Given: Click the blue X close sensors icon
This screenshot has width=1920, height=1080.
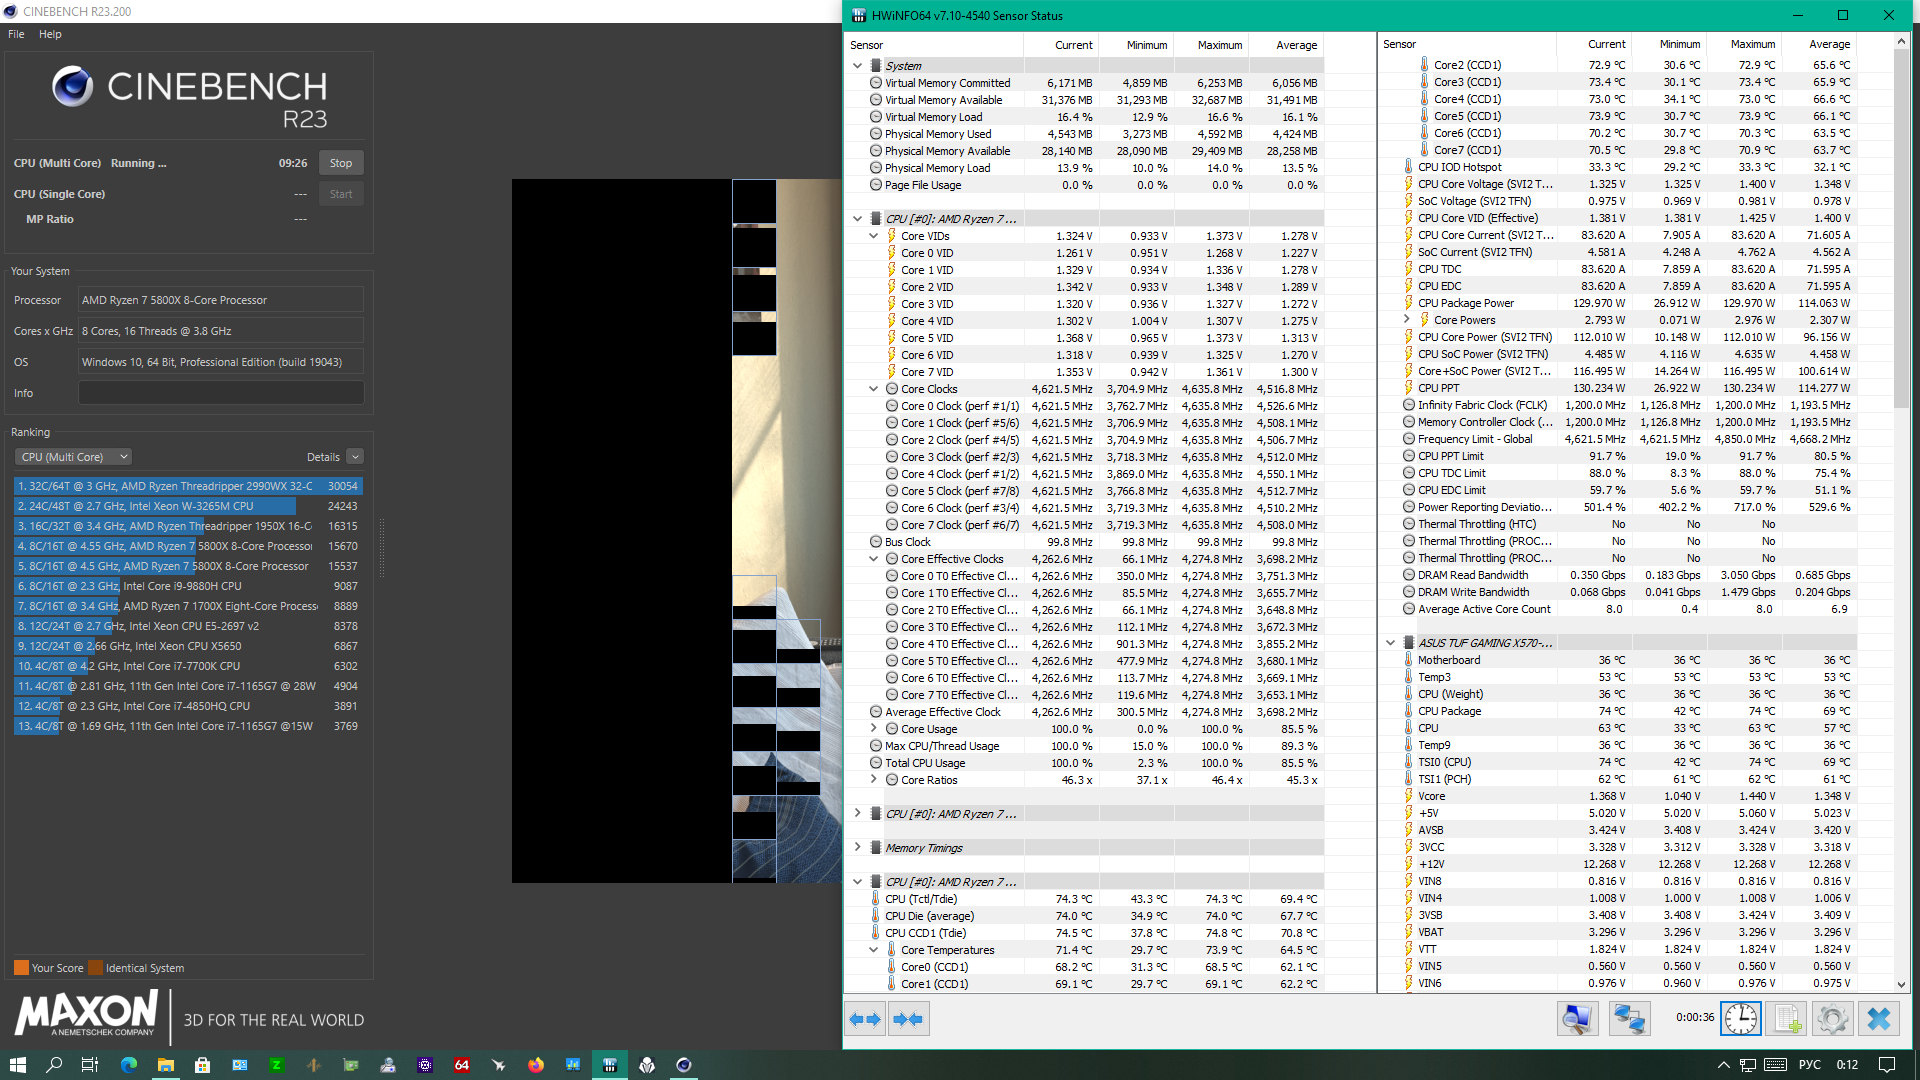Looking at the screenshot, I should point(1879,1019).
